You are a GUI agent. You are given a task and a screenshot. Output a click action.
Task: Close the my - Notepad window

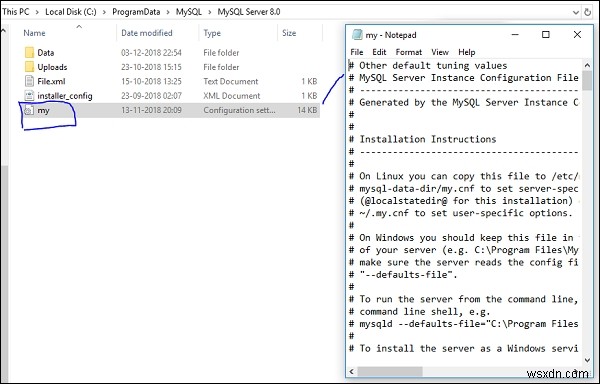[x=577, y=35]
